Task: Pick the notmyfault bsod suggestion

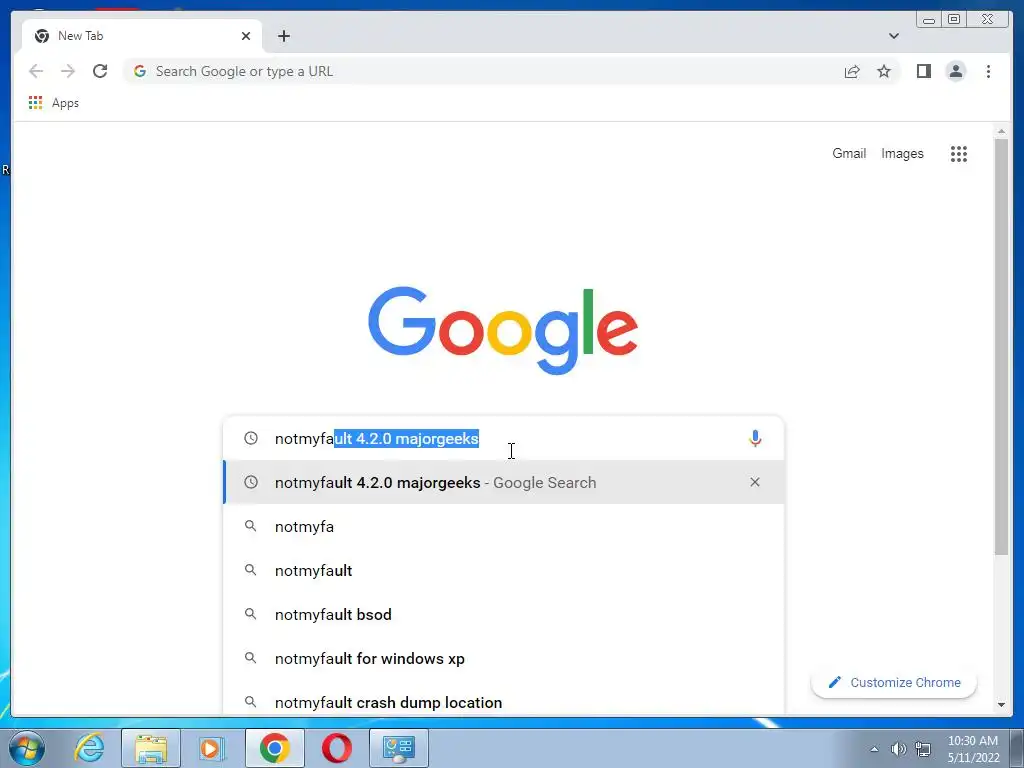Action: (x=504, y=615)
